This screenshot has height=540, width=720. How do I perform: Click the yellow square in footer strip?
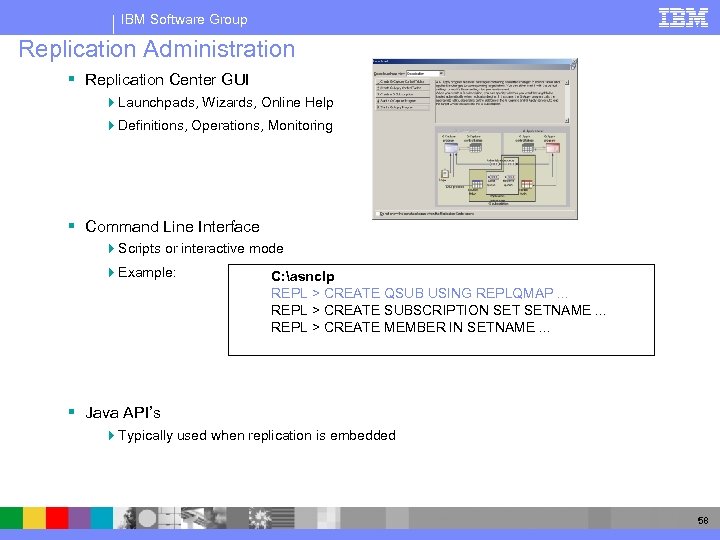[34, 518]
